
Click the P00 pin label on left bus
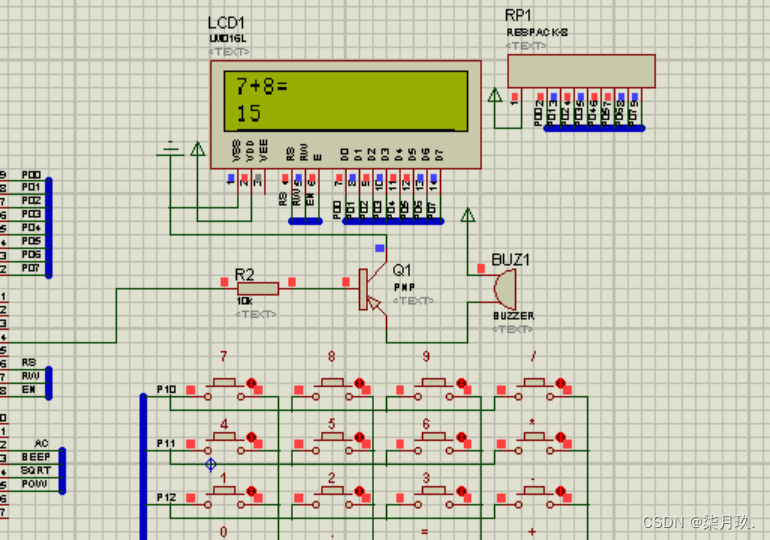(x=31, y=175)
